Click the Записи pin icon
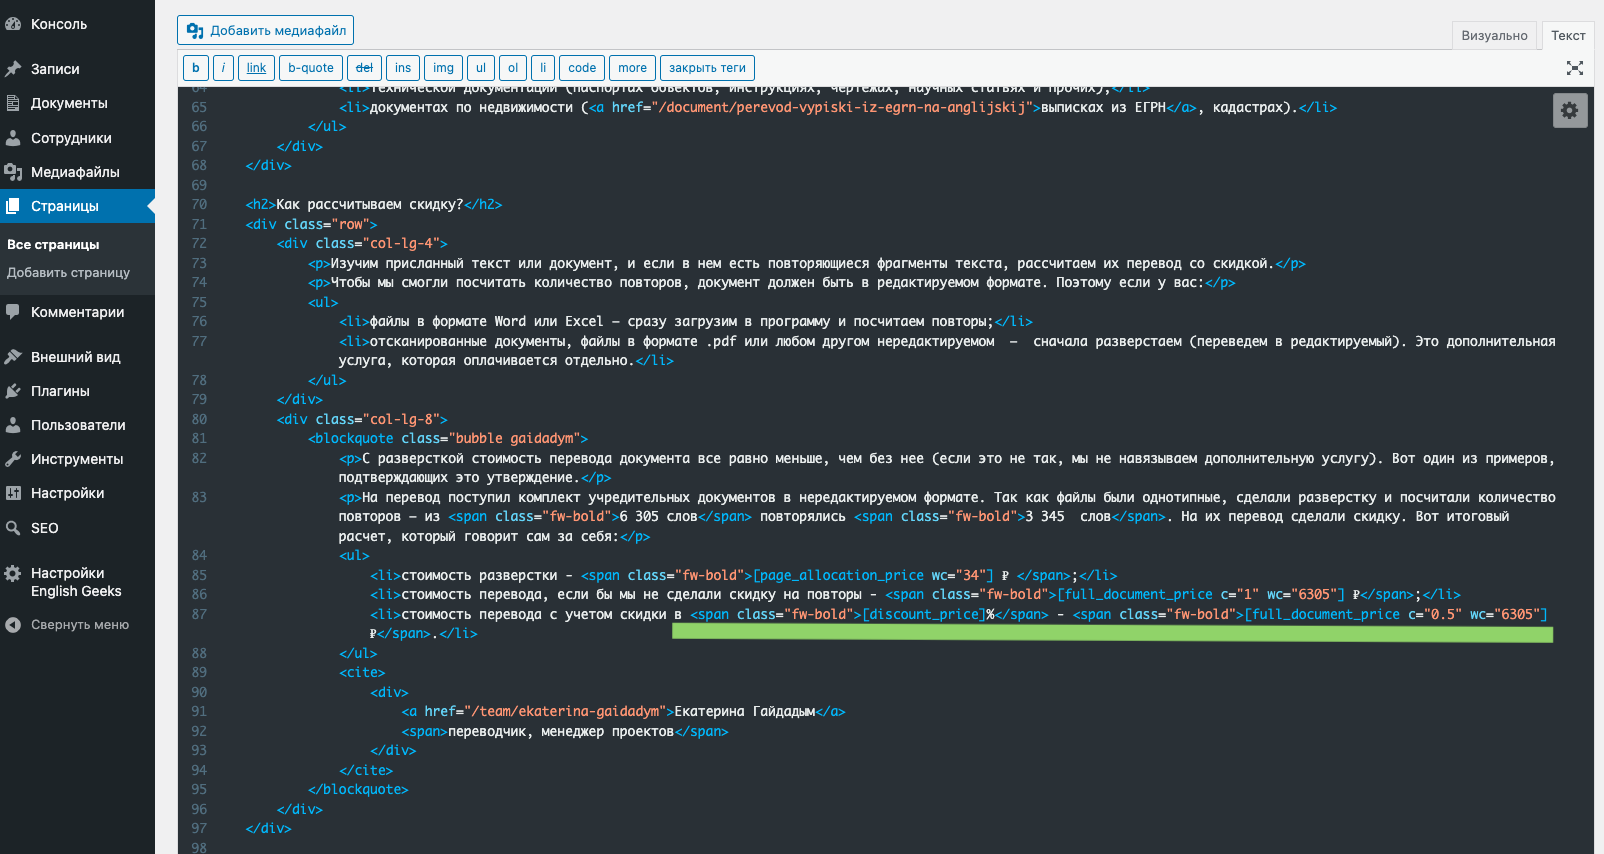The image size is (1604, 854). (x=13, y=69)
